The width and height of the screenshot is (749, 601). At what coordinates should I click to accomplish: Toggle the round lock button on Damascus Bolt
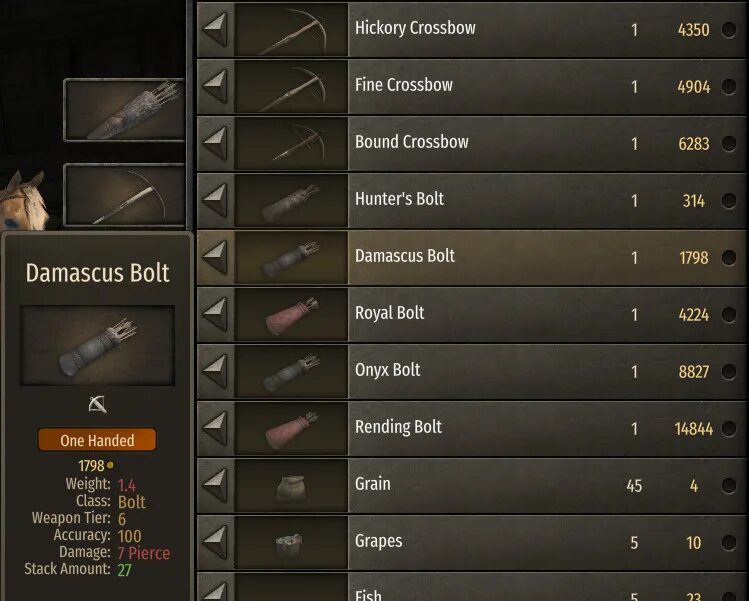click(728, 258)
